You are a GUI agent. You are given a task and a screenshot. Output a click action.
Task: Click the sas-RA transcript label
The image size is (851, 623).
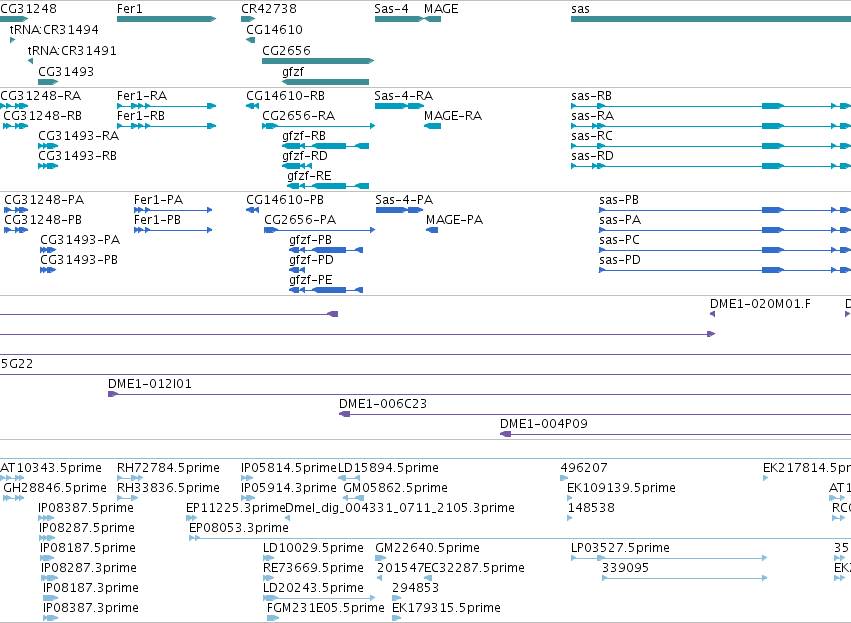click(x=593, y=116)
